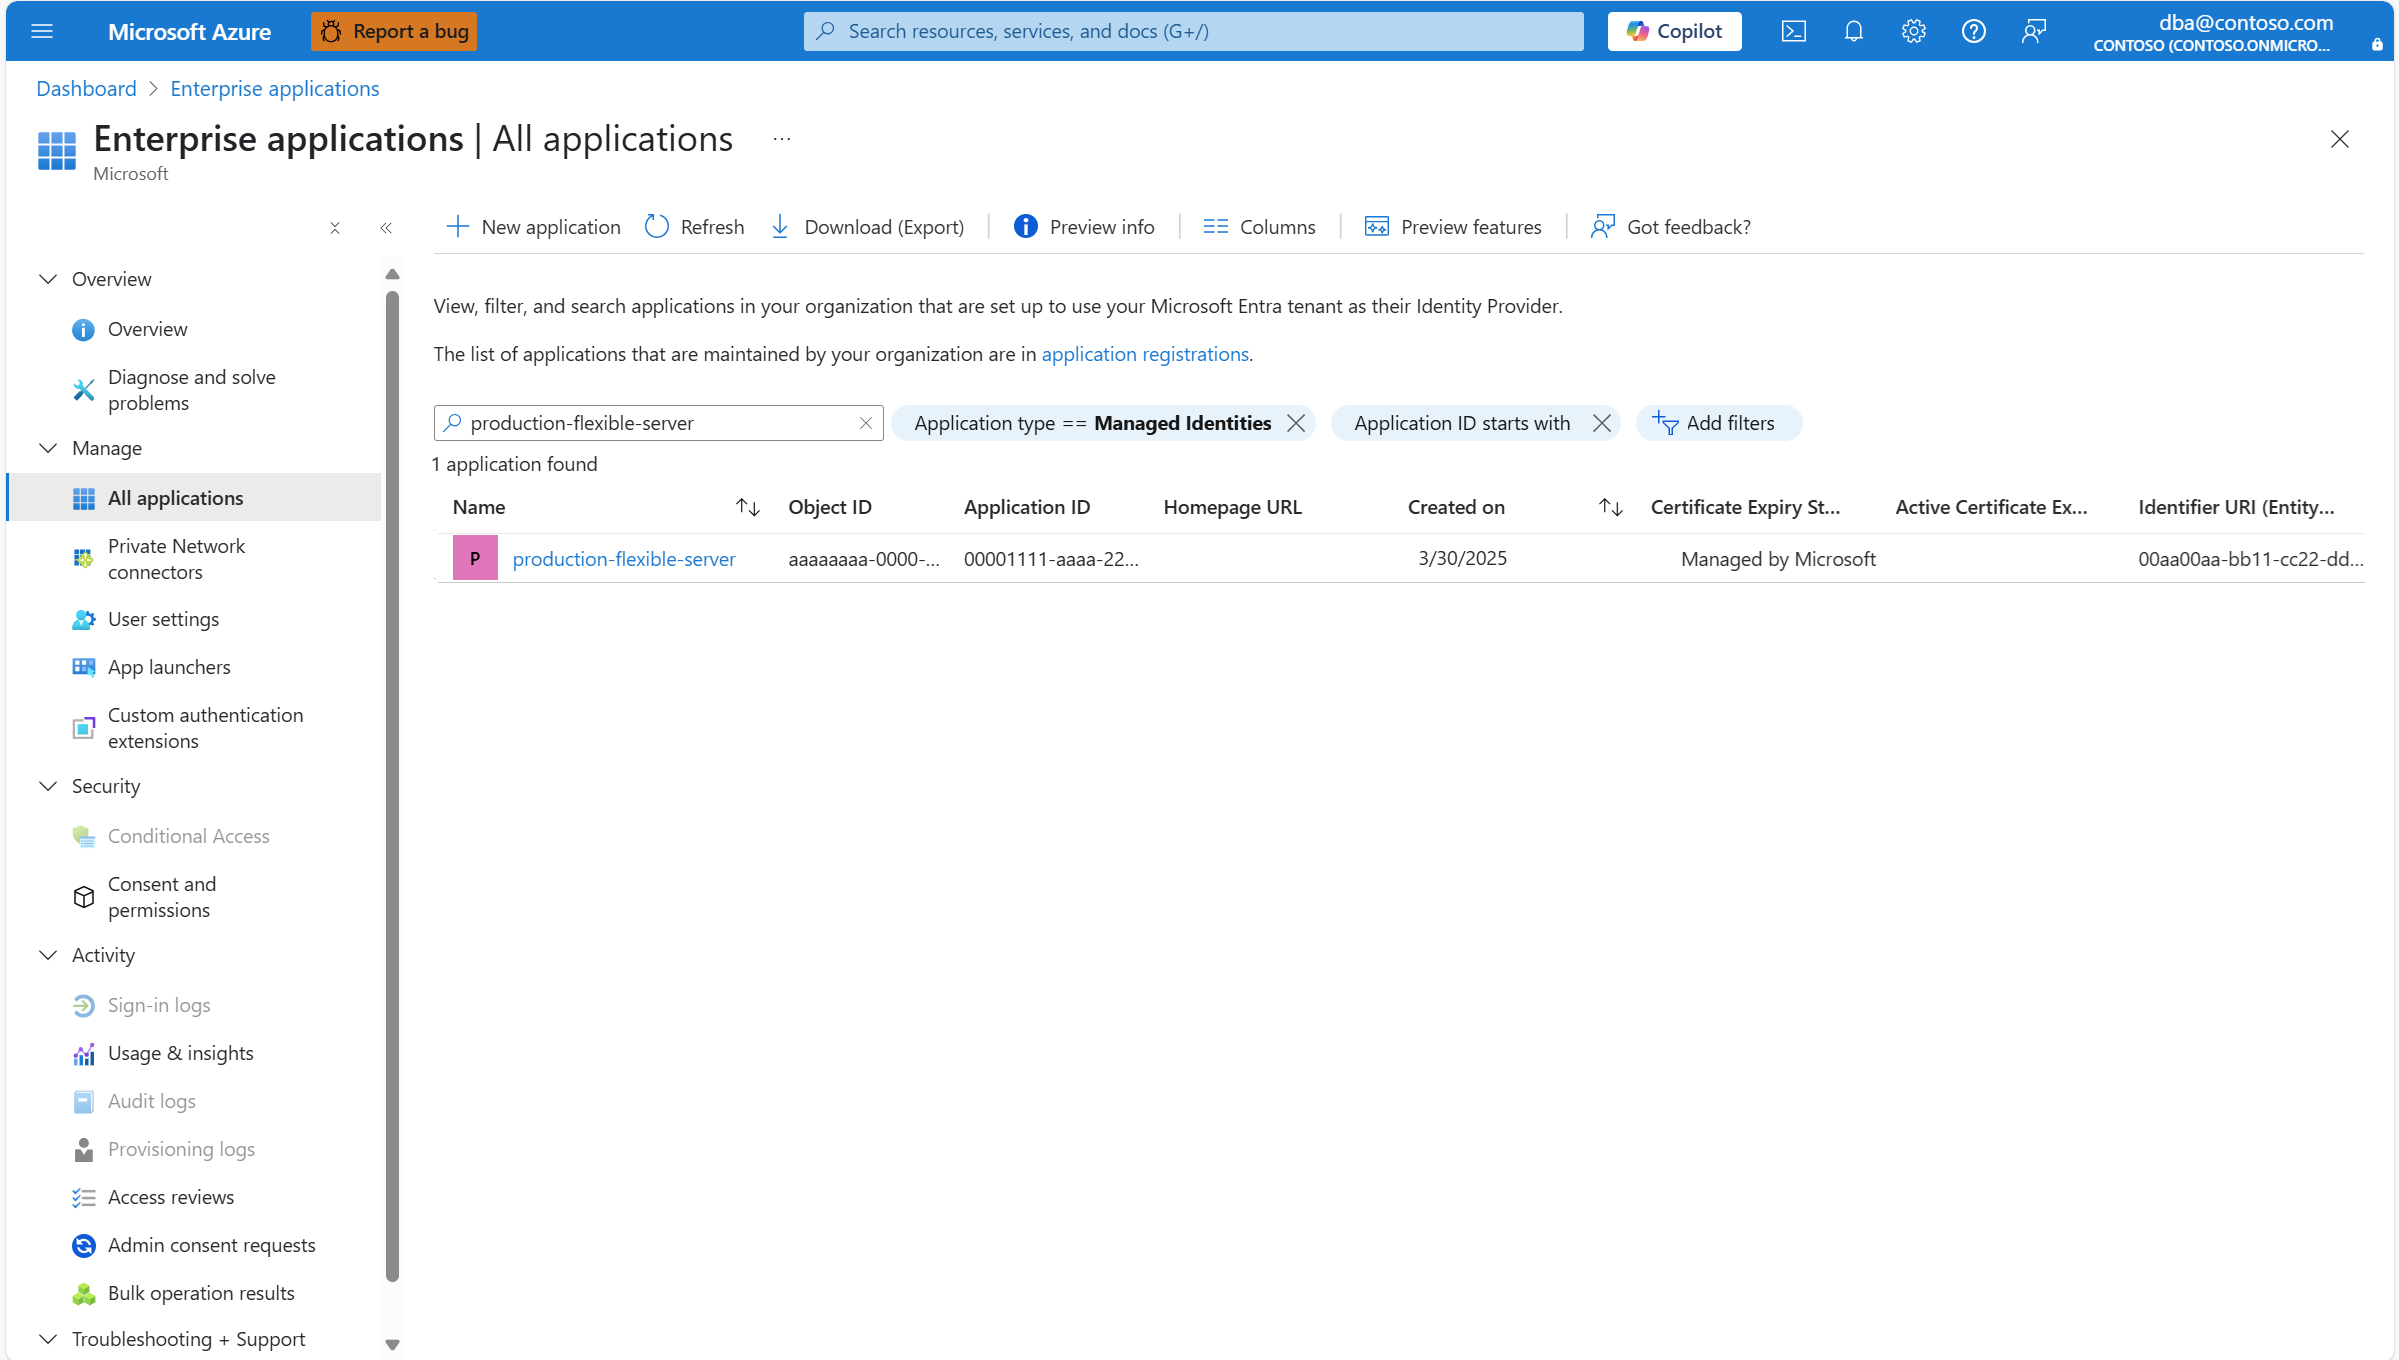The image size is (2399, 1360).
Task: Clear the sidebar menu search
Action: click(335, 228)
